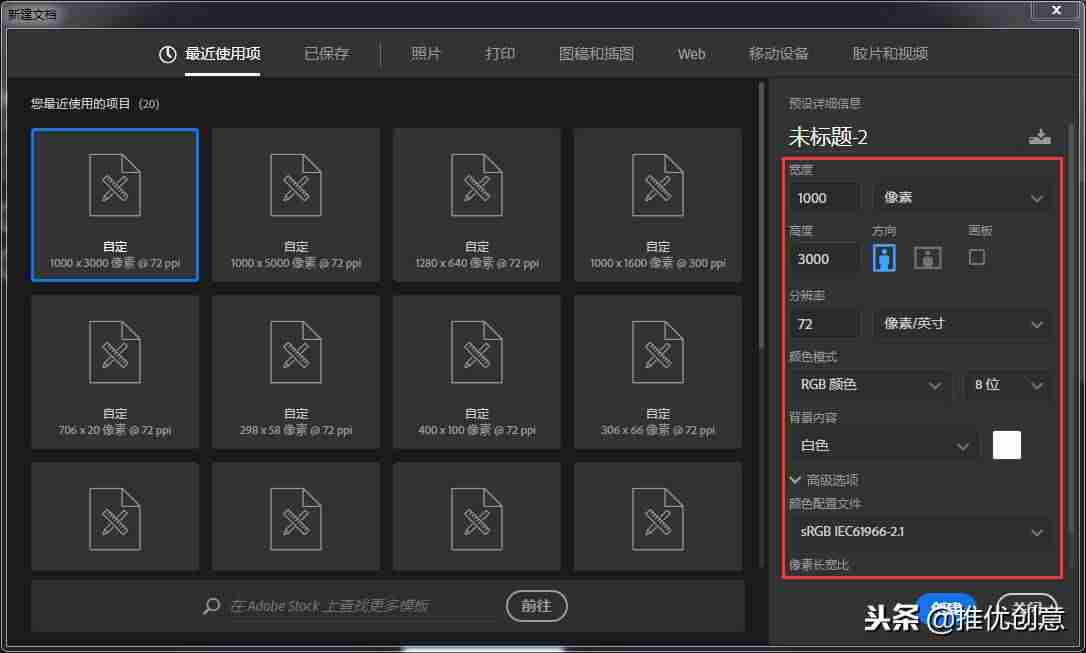The width and height of the screenshot is (1086, 653).
Task: Click the document icon of 1000 x 5000 preset
Action: point(296,186)
